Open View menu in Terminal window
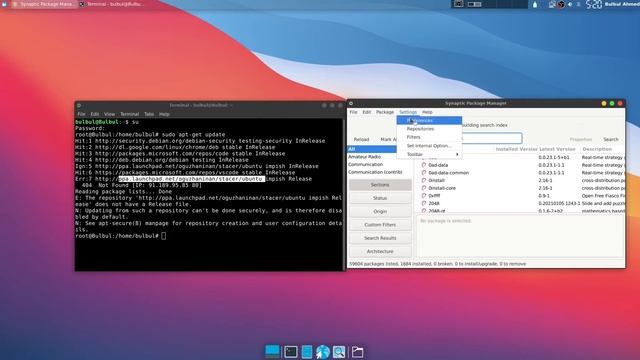640x360 pixels. coord(109,114)
